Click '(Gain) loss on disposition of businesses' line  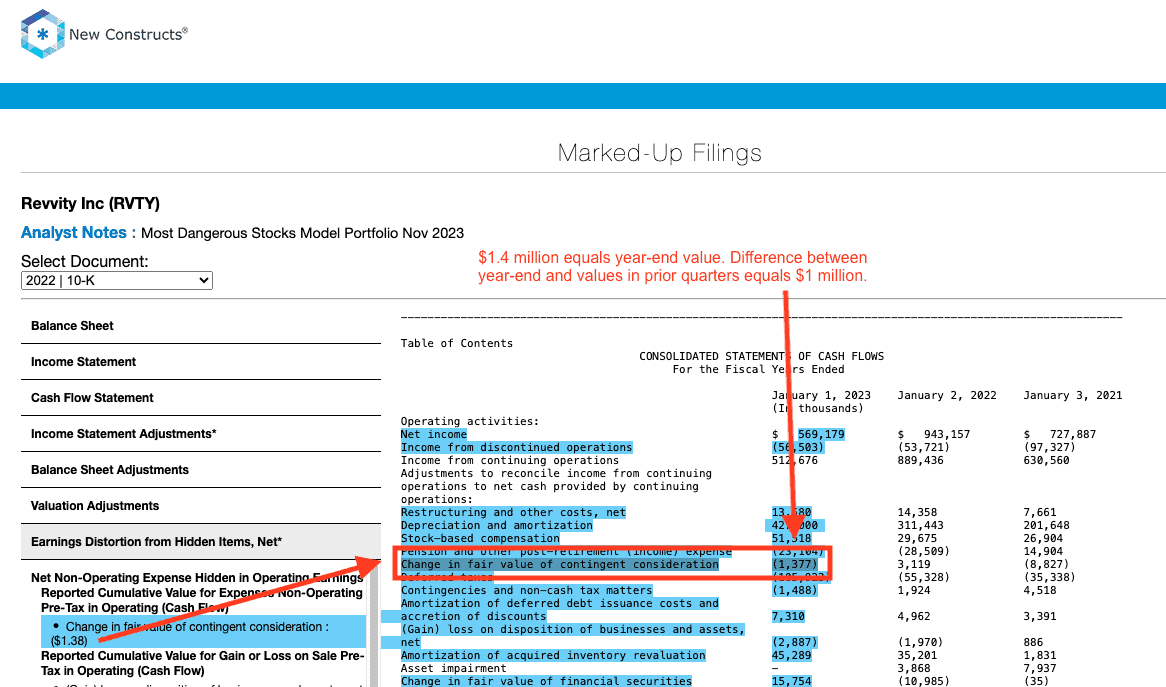pos(573,636)
